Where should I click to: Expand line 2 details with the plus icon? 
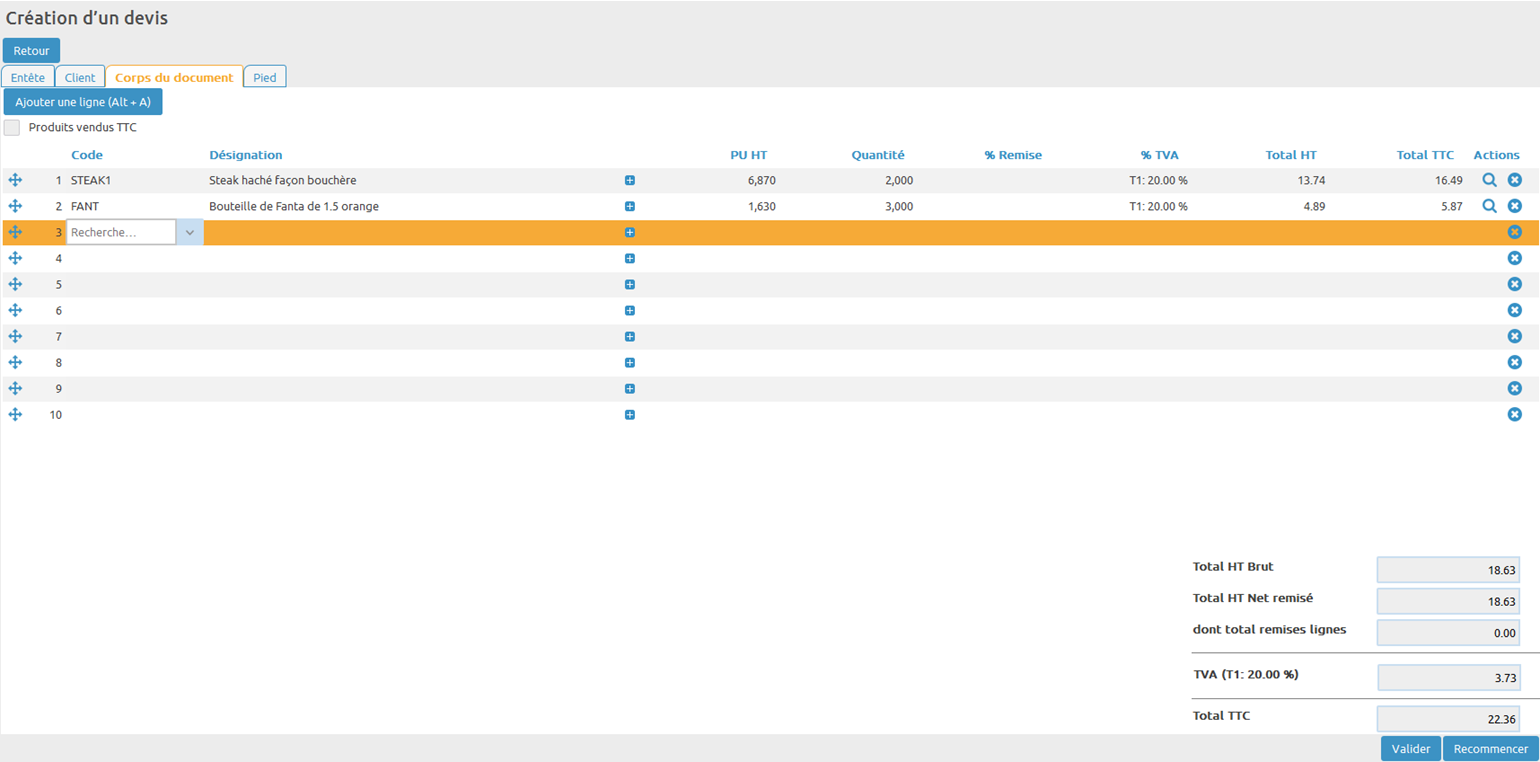click(630, 207)
